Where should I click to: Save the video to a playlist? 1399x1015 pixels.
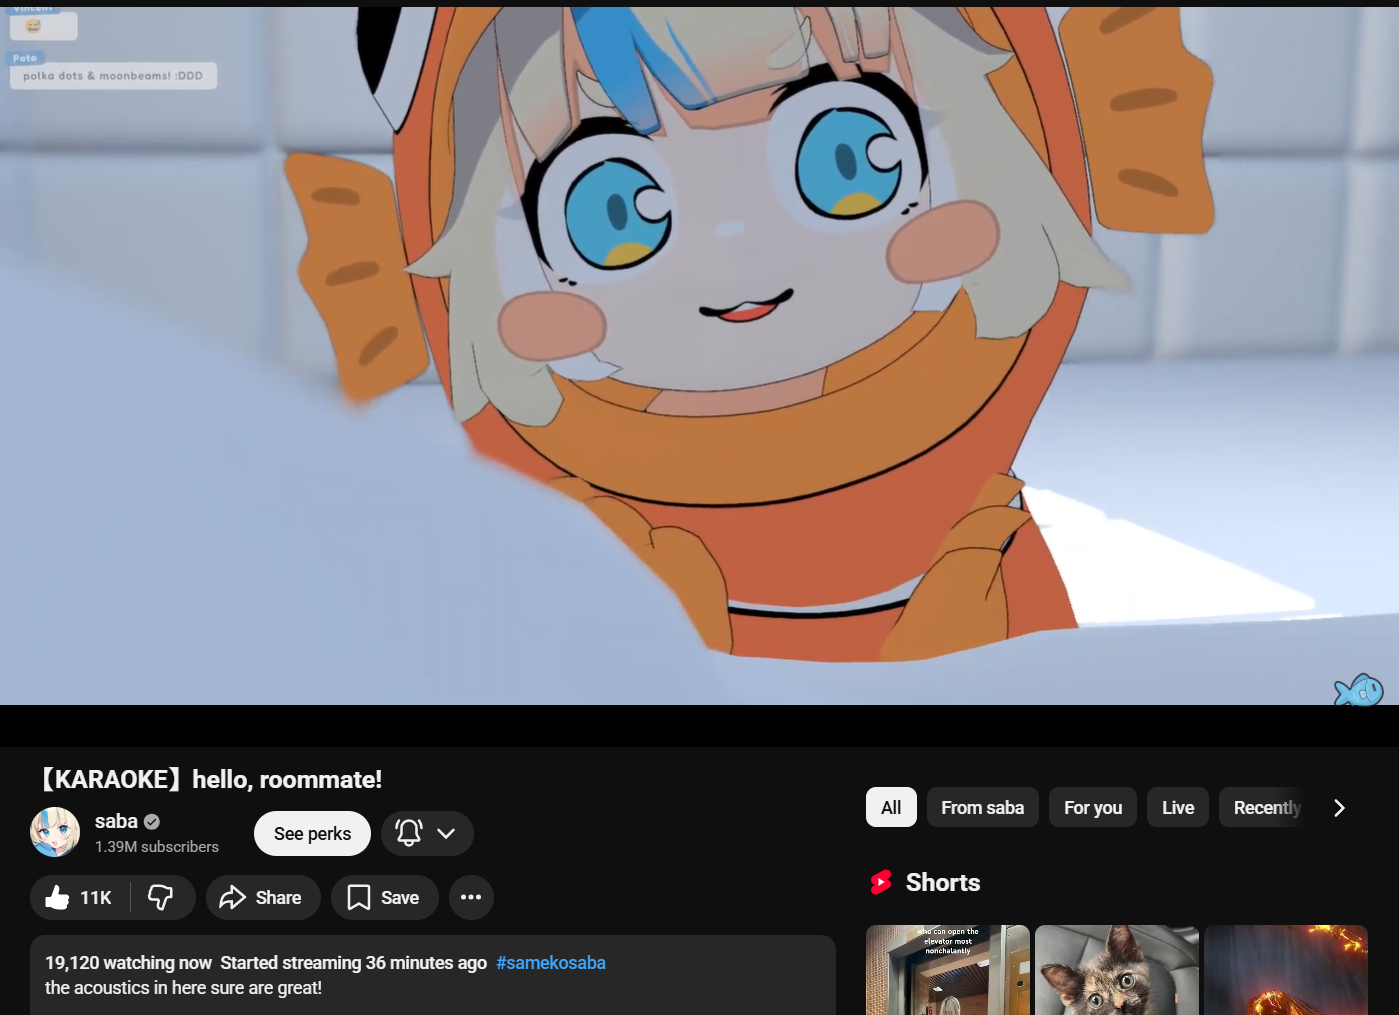(384, 898)
